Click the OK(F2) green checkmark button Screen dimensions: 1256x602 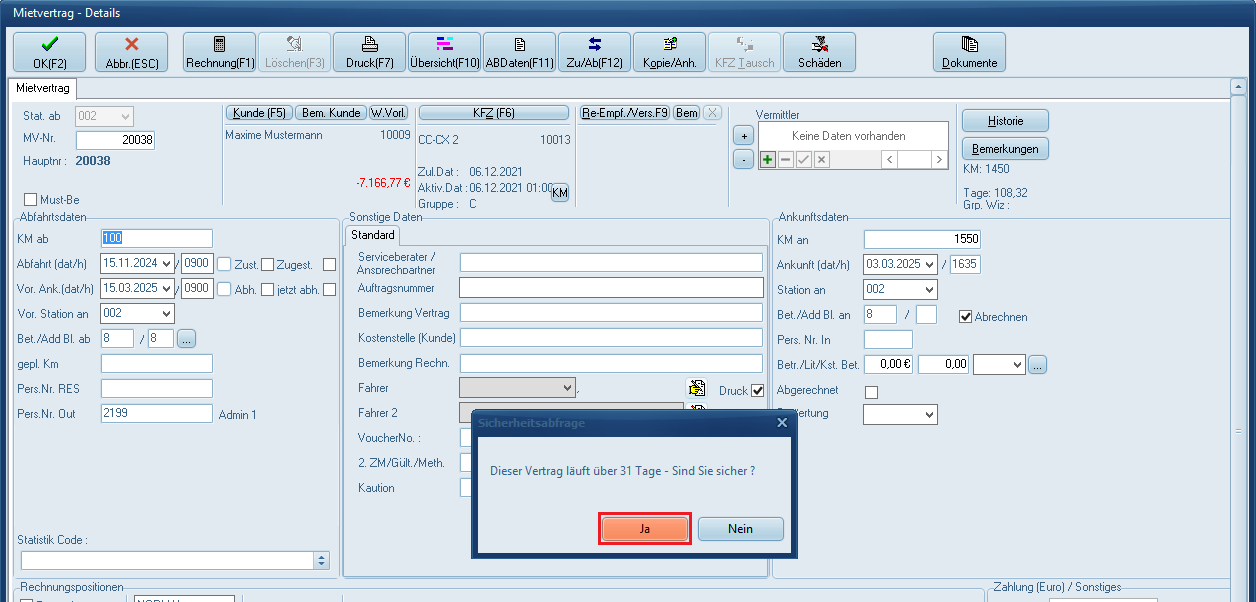tap(49, 52)
